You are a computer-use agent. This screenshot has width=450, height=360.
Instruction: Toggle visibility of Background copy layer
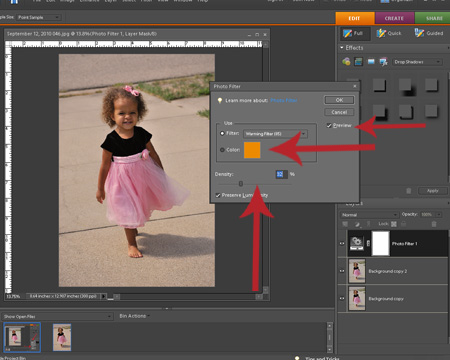pyautogui.click(x=342, y=298)
